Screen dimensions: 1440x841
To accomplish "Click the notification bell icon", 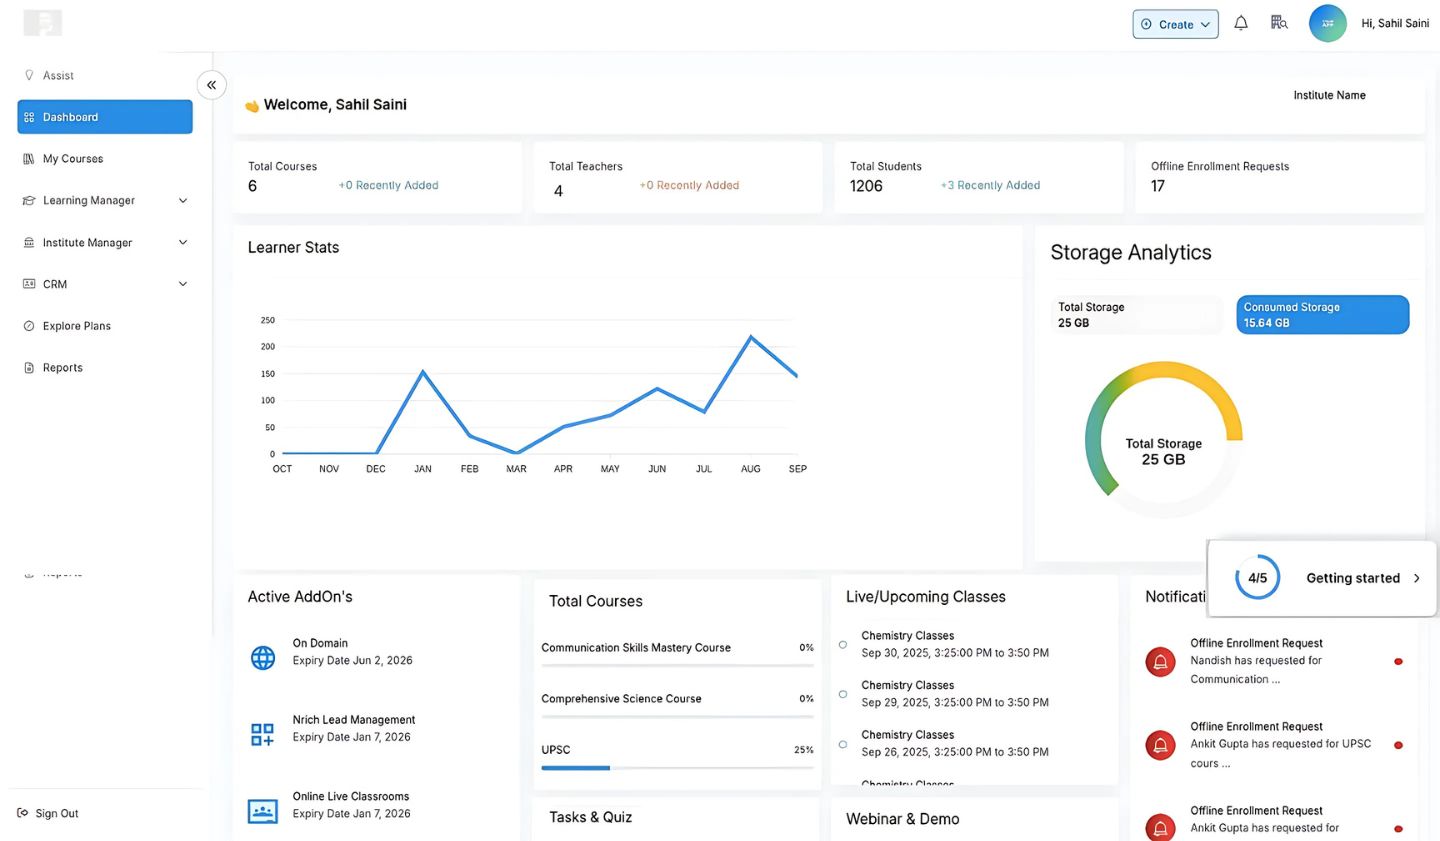I will click(1240, 23).
